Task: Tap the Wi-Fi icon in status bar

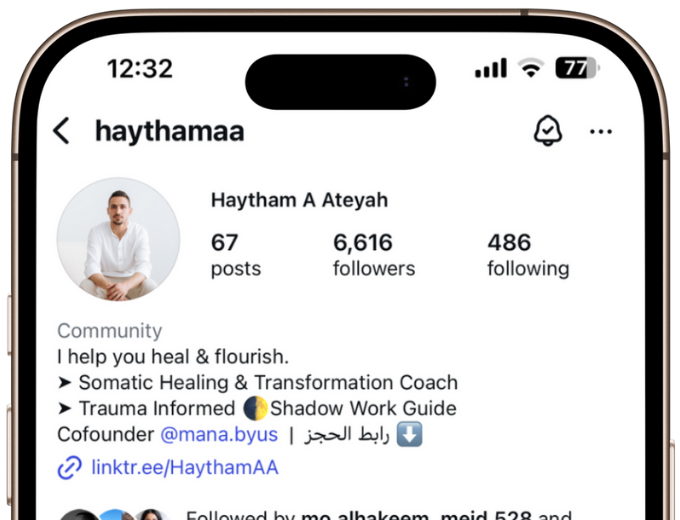Action: coord(531,68)
